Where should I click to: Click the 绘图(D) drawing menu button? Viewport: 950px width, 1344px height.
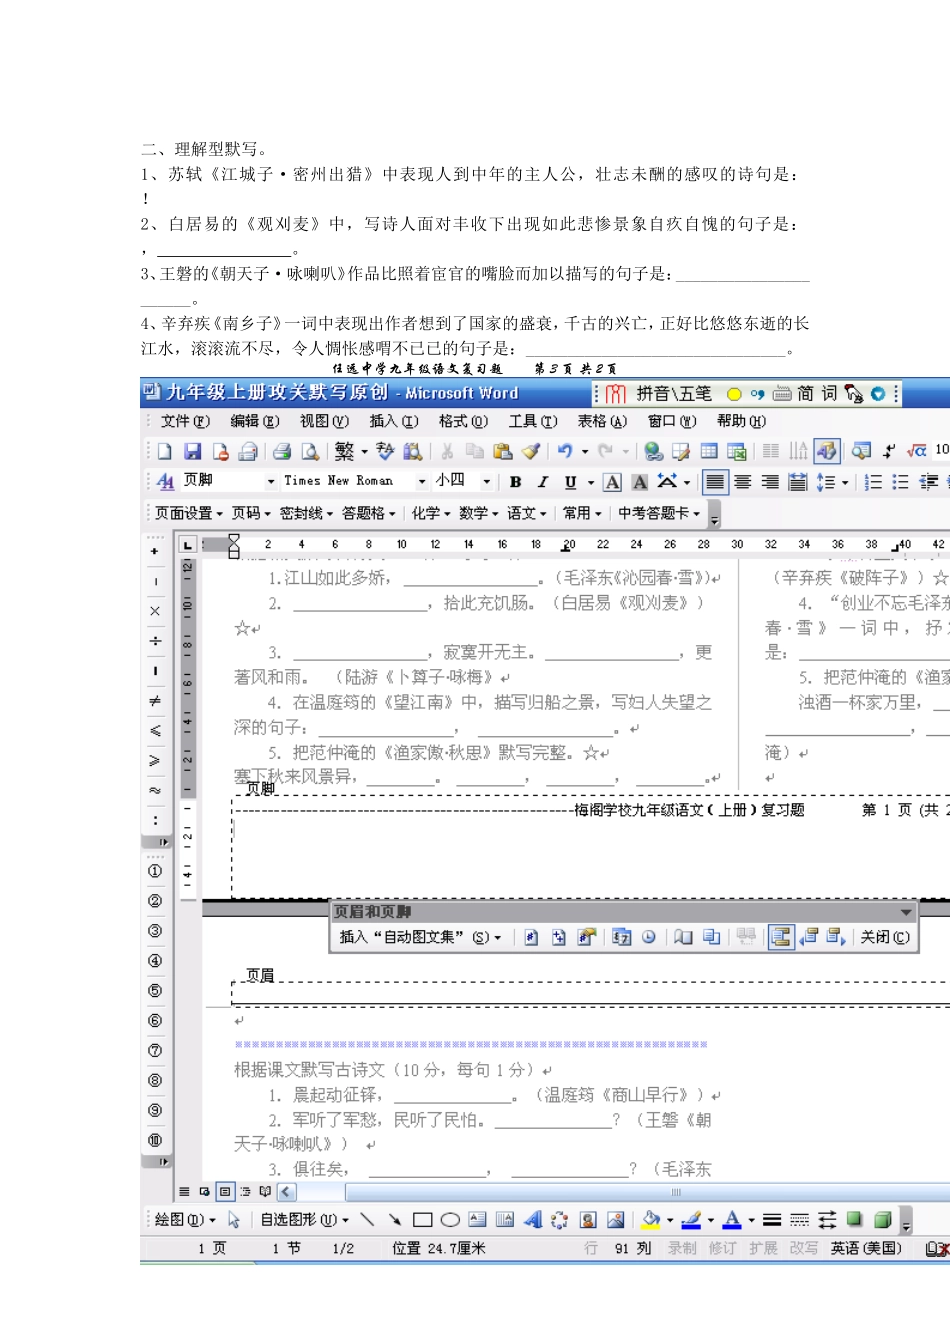(185, 1219)
